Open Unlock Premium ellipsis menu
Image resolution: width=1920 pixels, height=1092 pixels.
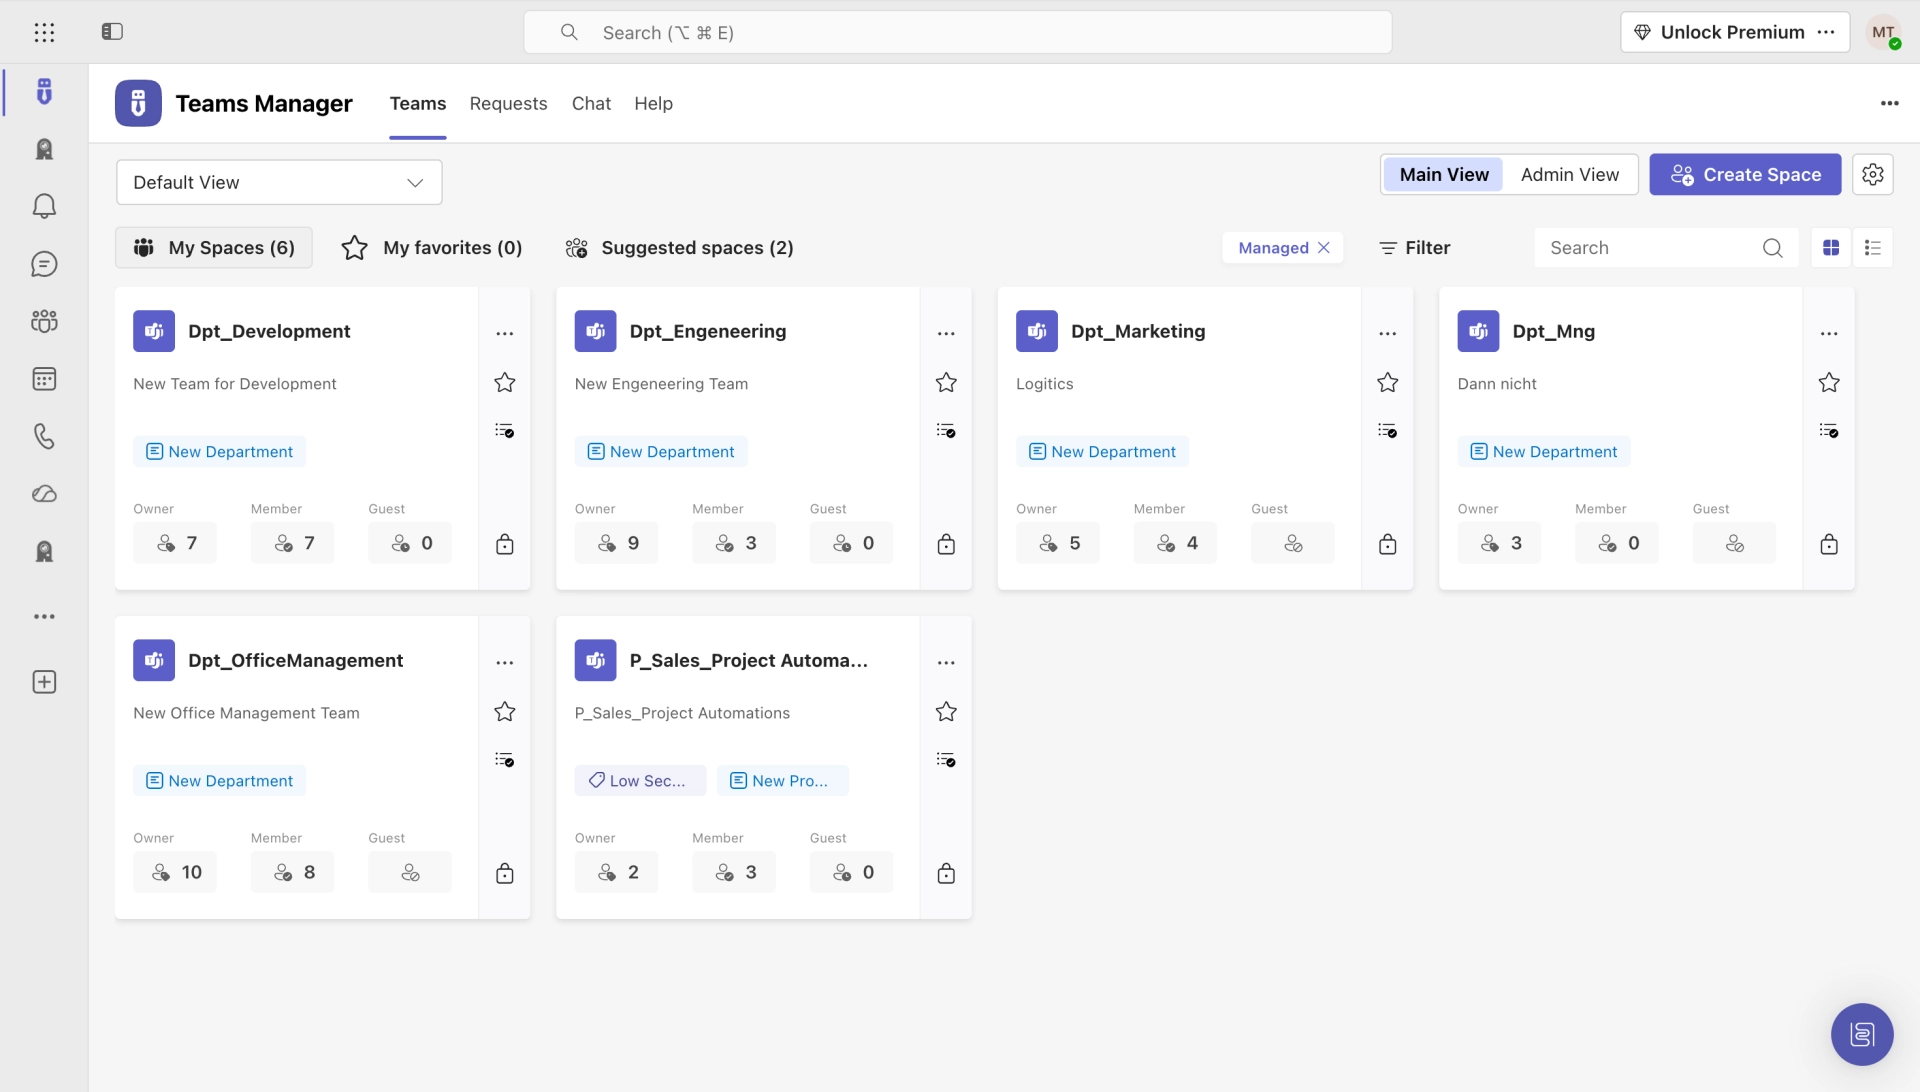click(x=1826, y=32)
